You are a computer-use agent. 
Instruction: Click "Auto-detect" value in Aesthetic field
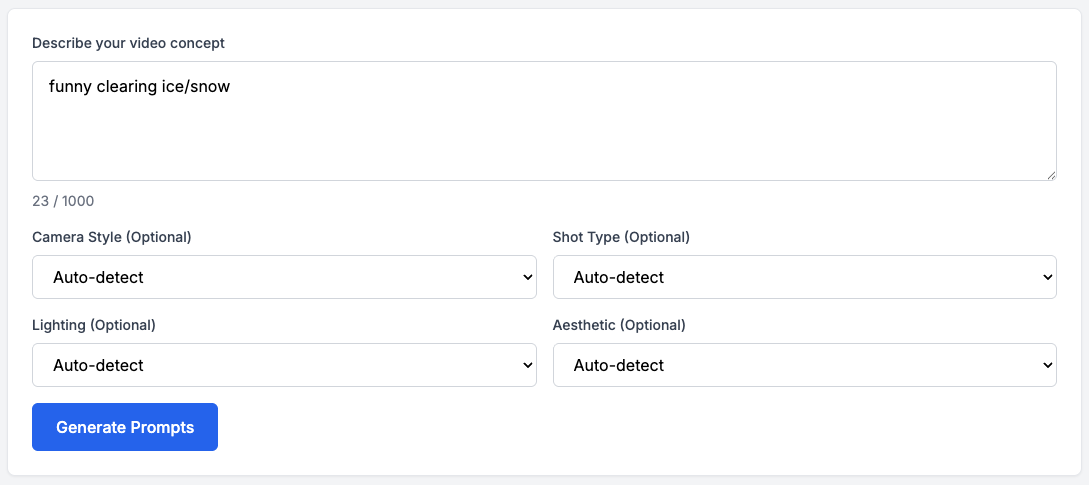click(x=619, y=365)
